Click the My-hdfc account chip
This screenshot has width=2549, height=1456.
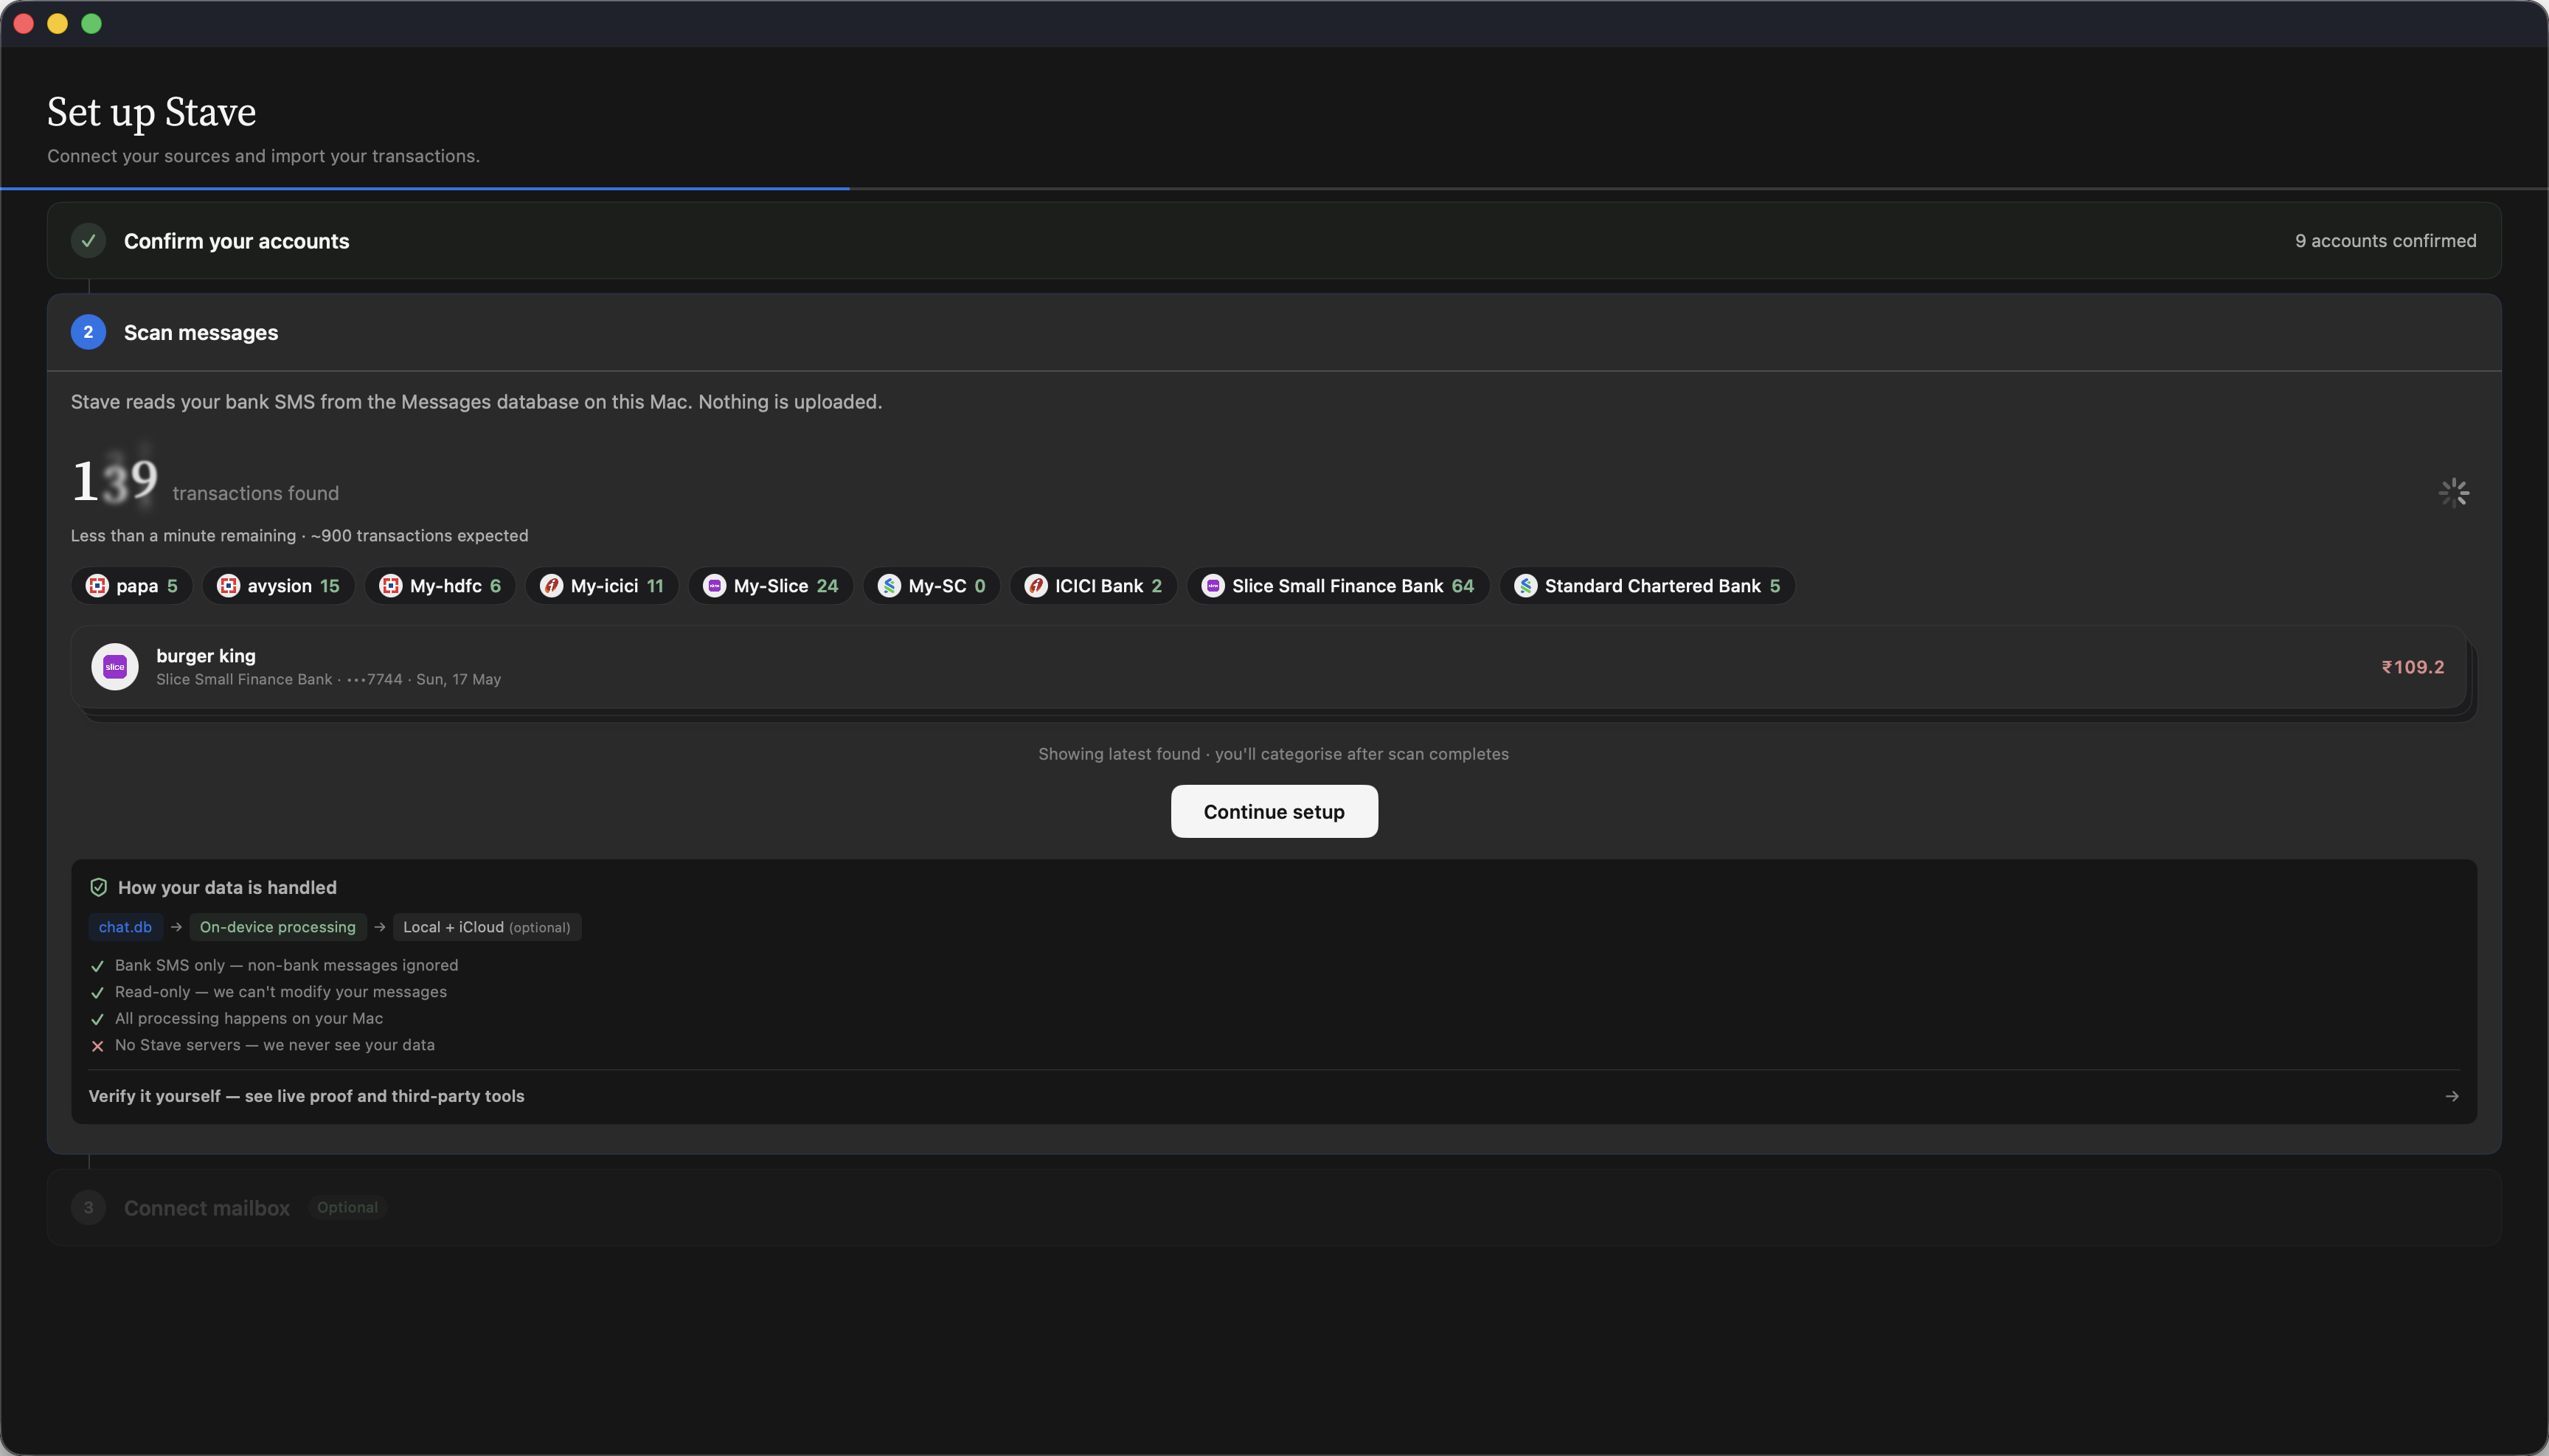click(x=440, y=586)
